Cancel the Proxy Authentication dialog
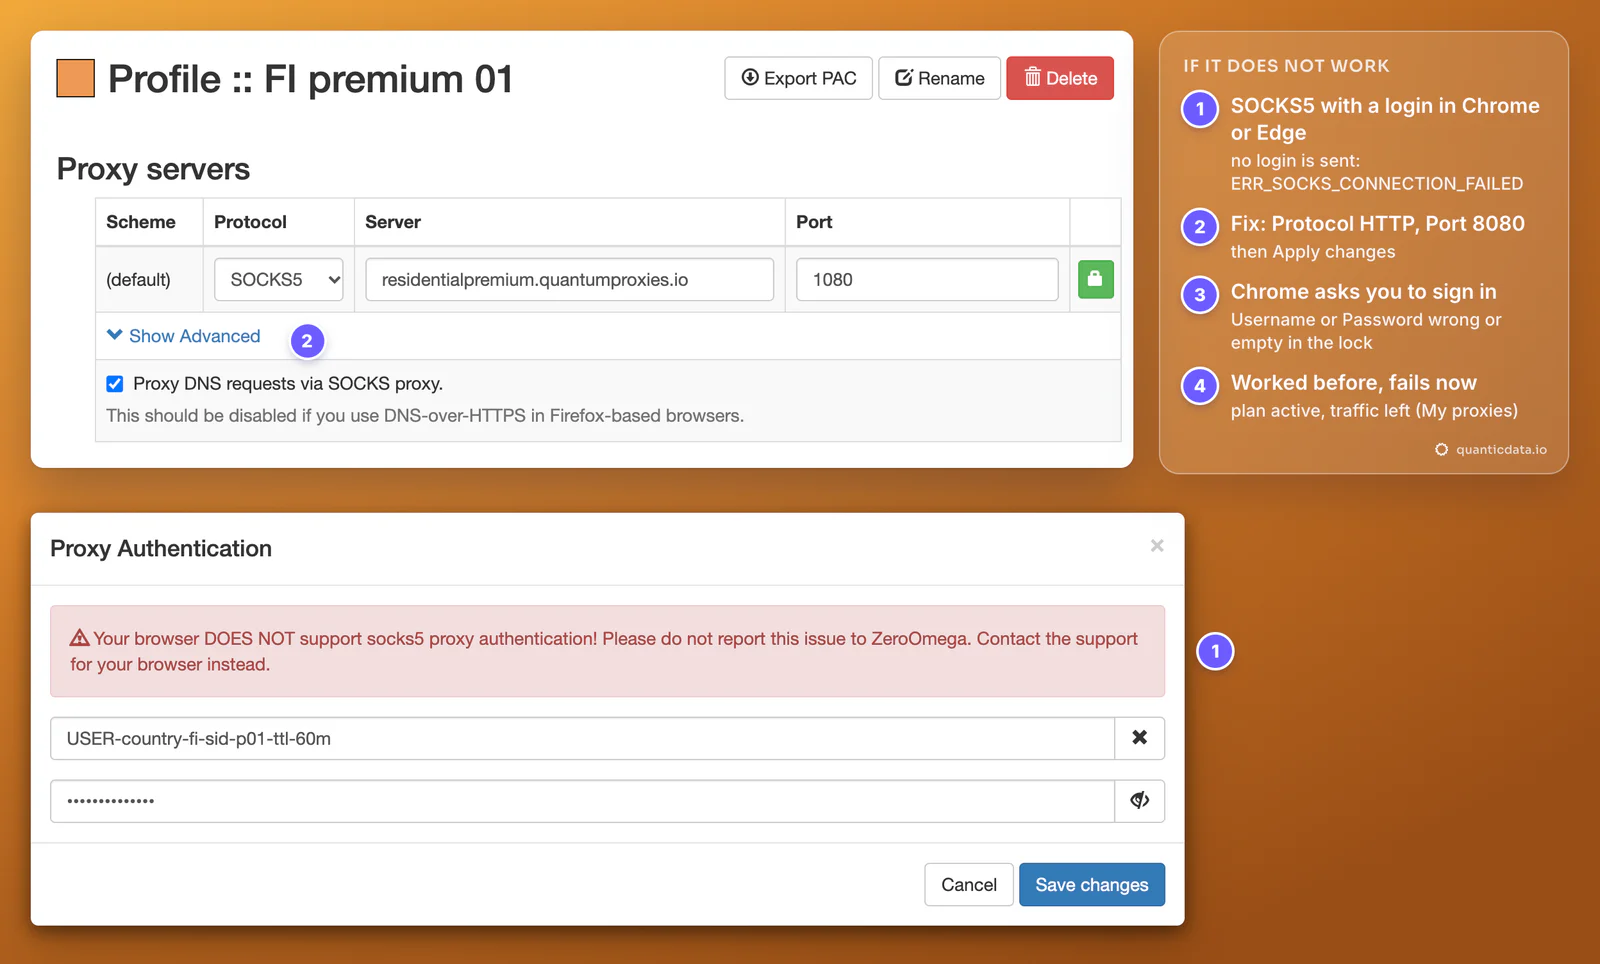Image resolution: width=1600 pixels, height=964 pixels. [x=969, y=885]
